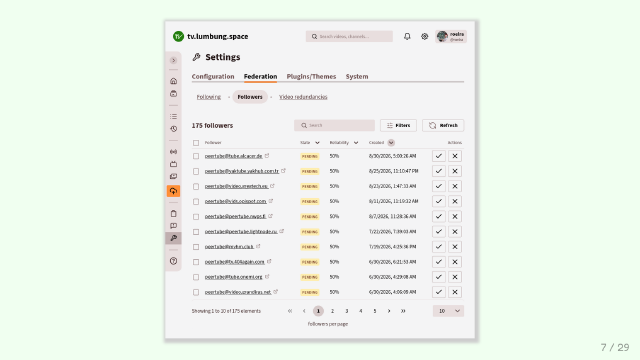This screenshot has height=360, width=640.
Task: Expand the sidebar with the arrow toggle
Action: (x=173, y=60)
